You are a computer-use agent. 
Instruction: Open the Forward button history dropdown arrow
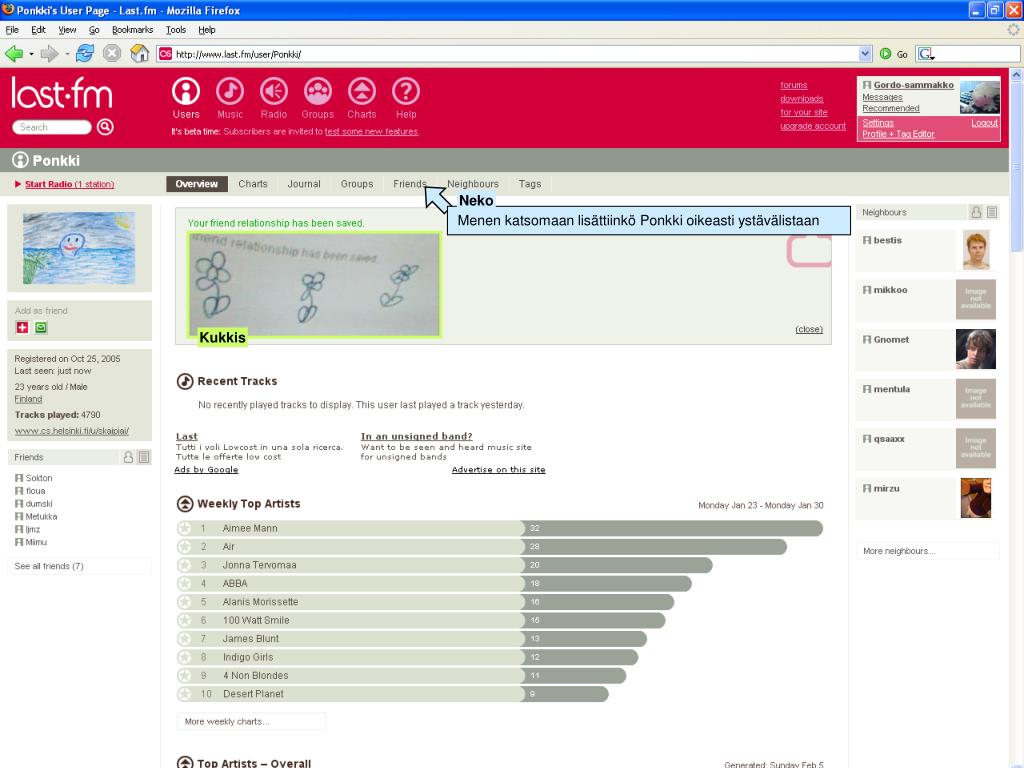(x=67, y=54)
